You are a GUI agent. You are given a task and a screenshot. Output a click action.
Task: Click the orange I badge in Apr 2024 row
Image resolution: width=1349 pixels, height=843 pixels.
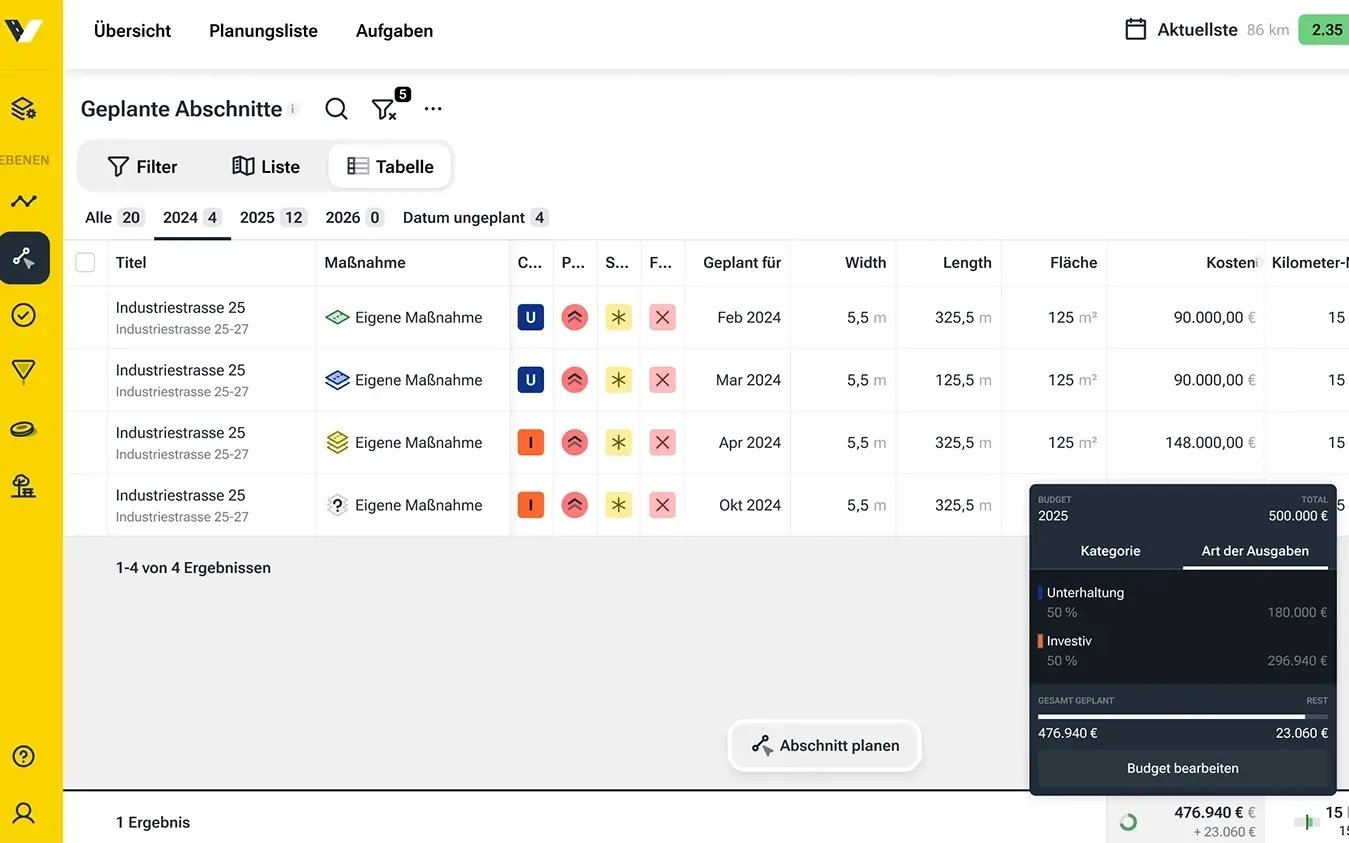click(x=531, y=442)
